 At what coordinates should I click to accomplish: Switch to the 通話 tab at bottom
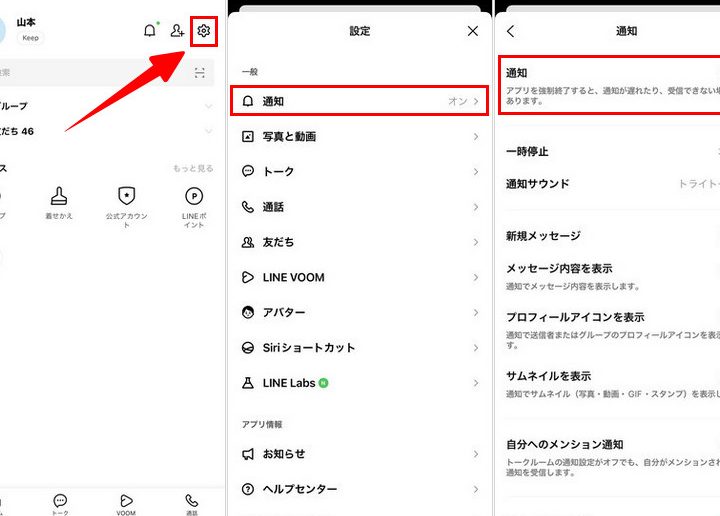pyautogui.click(x=191, y=504)
